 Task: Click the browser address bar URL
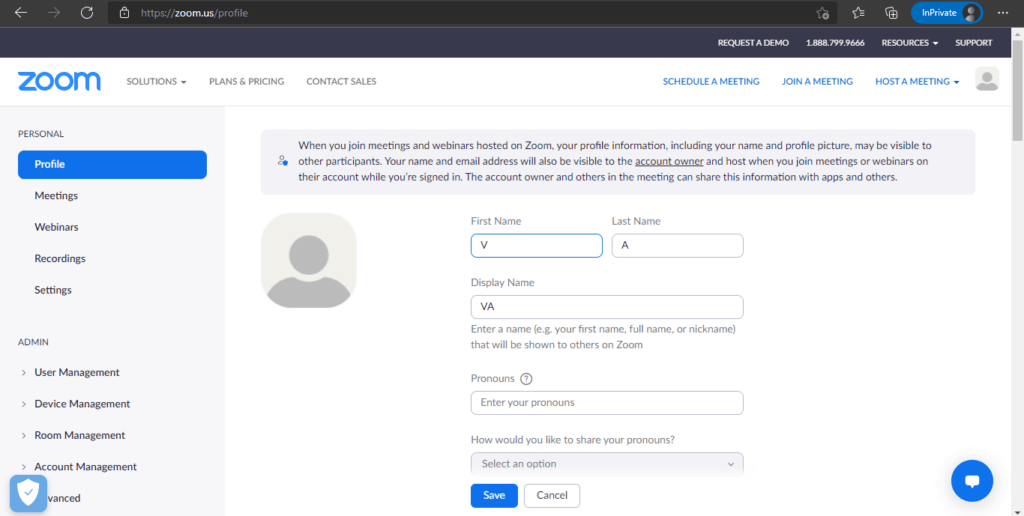coord(194,12)
